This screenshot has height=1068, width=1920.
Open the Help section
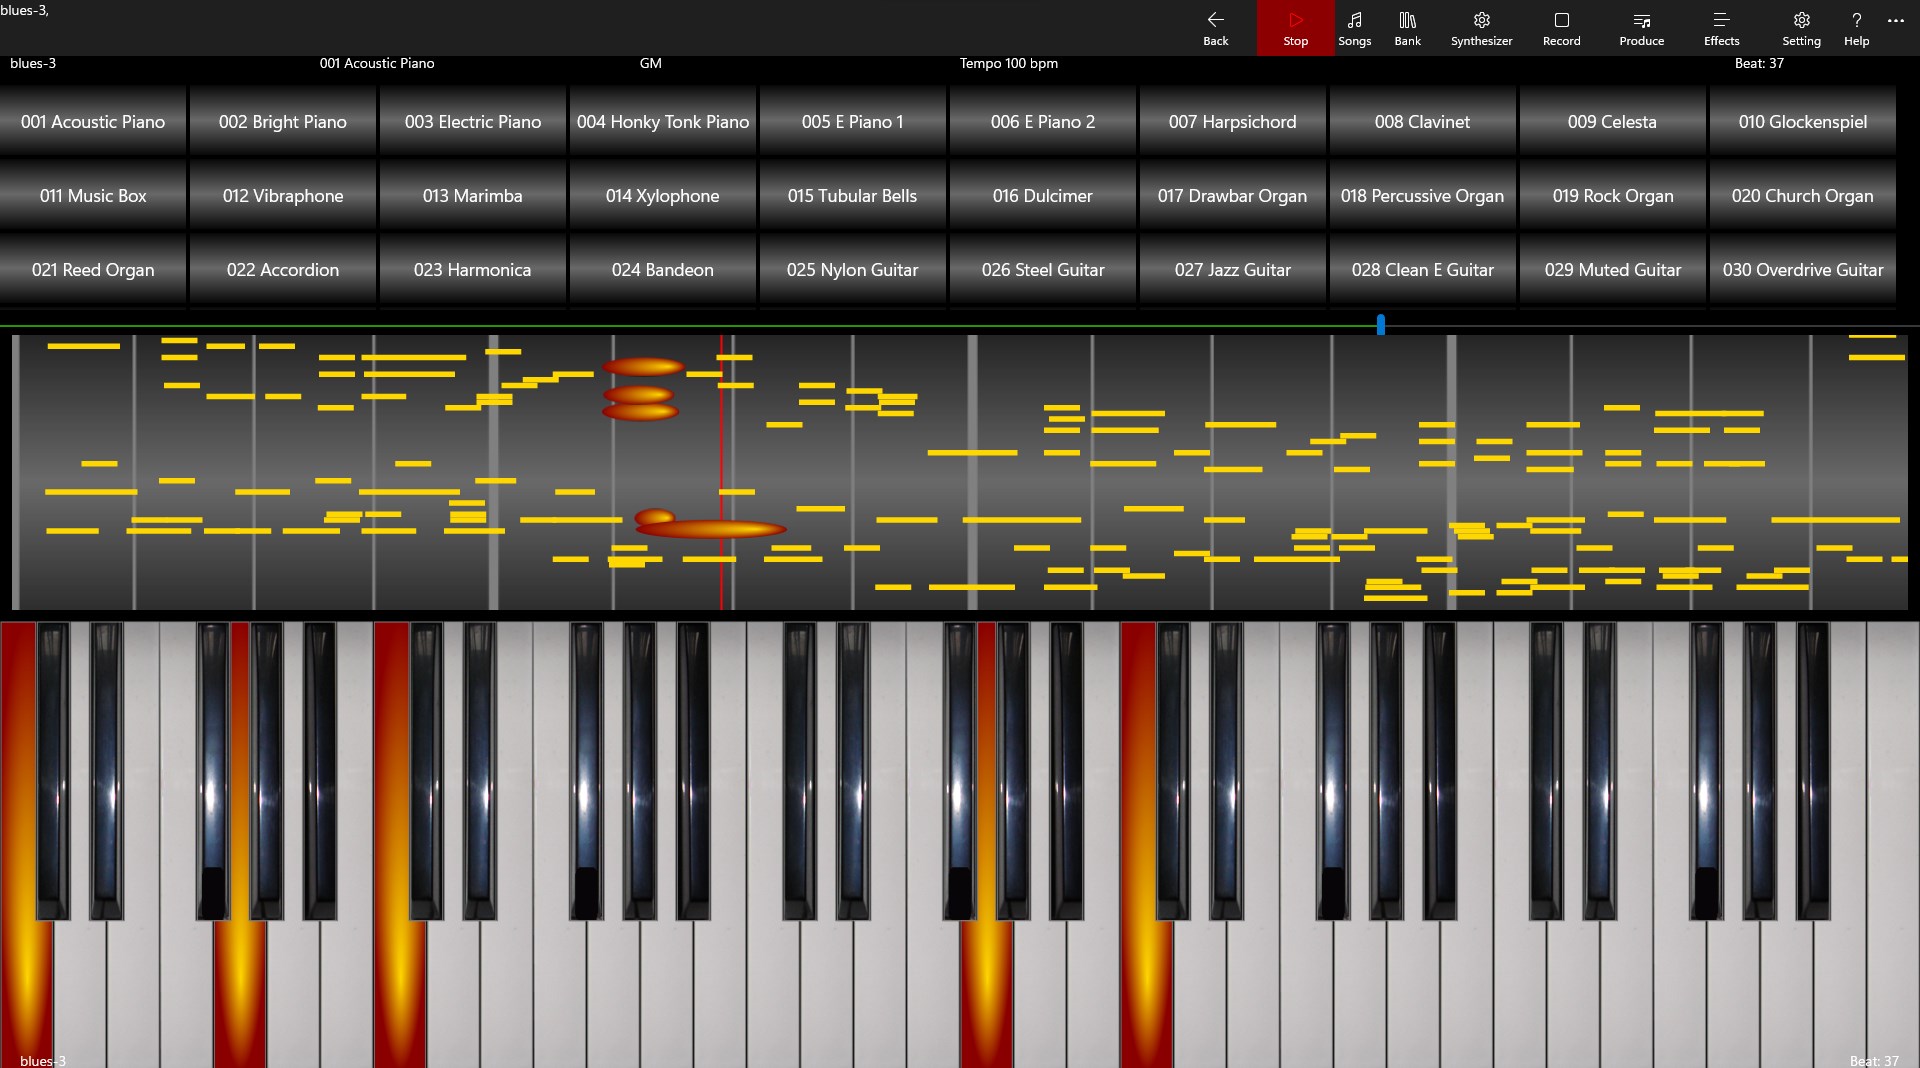(x=1855, y=28)
